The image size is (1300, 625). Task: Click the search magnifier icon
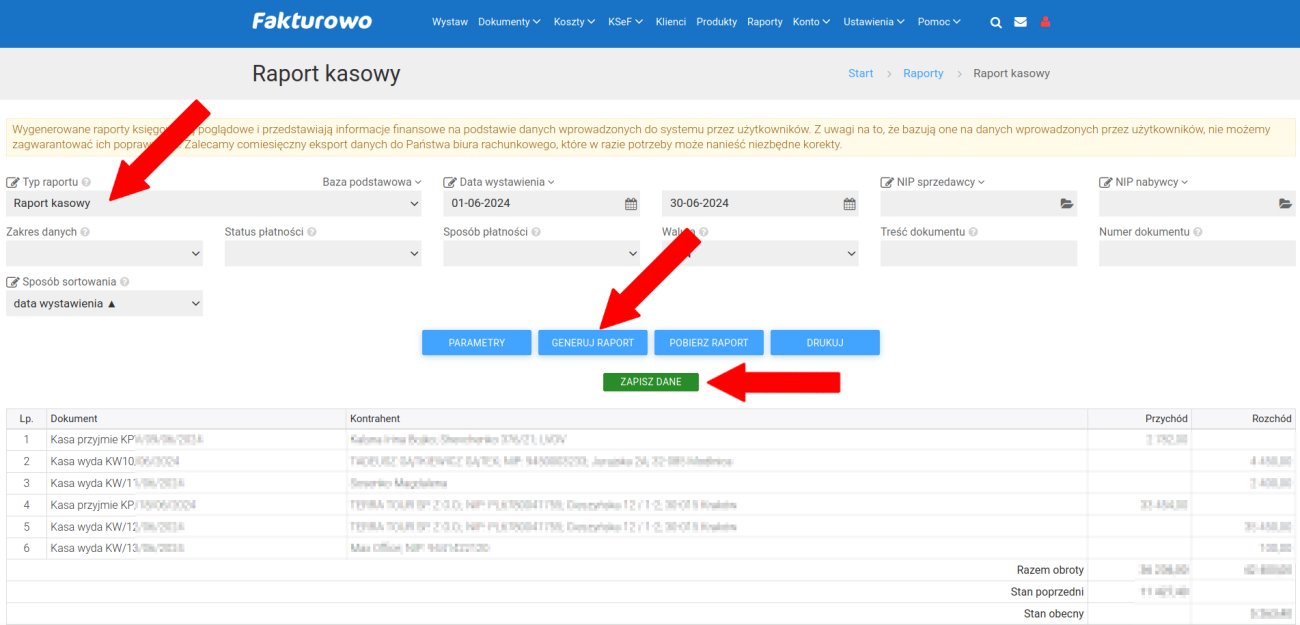pos(995,22)
